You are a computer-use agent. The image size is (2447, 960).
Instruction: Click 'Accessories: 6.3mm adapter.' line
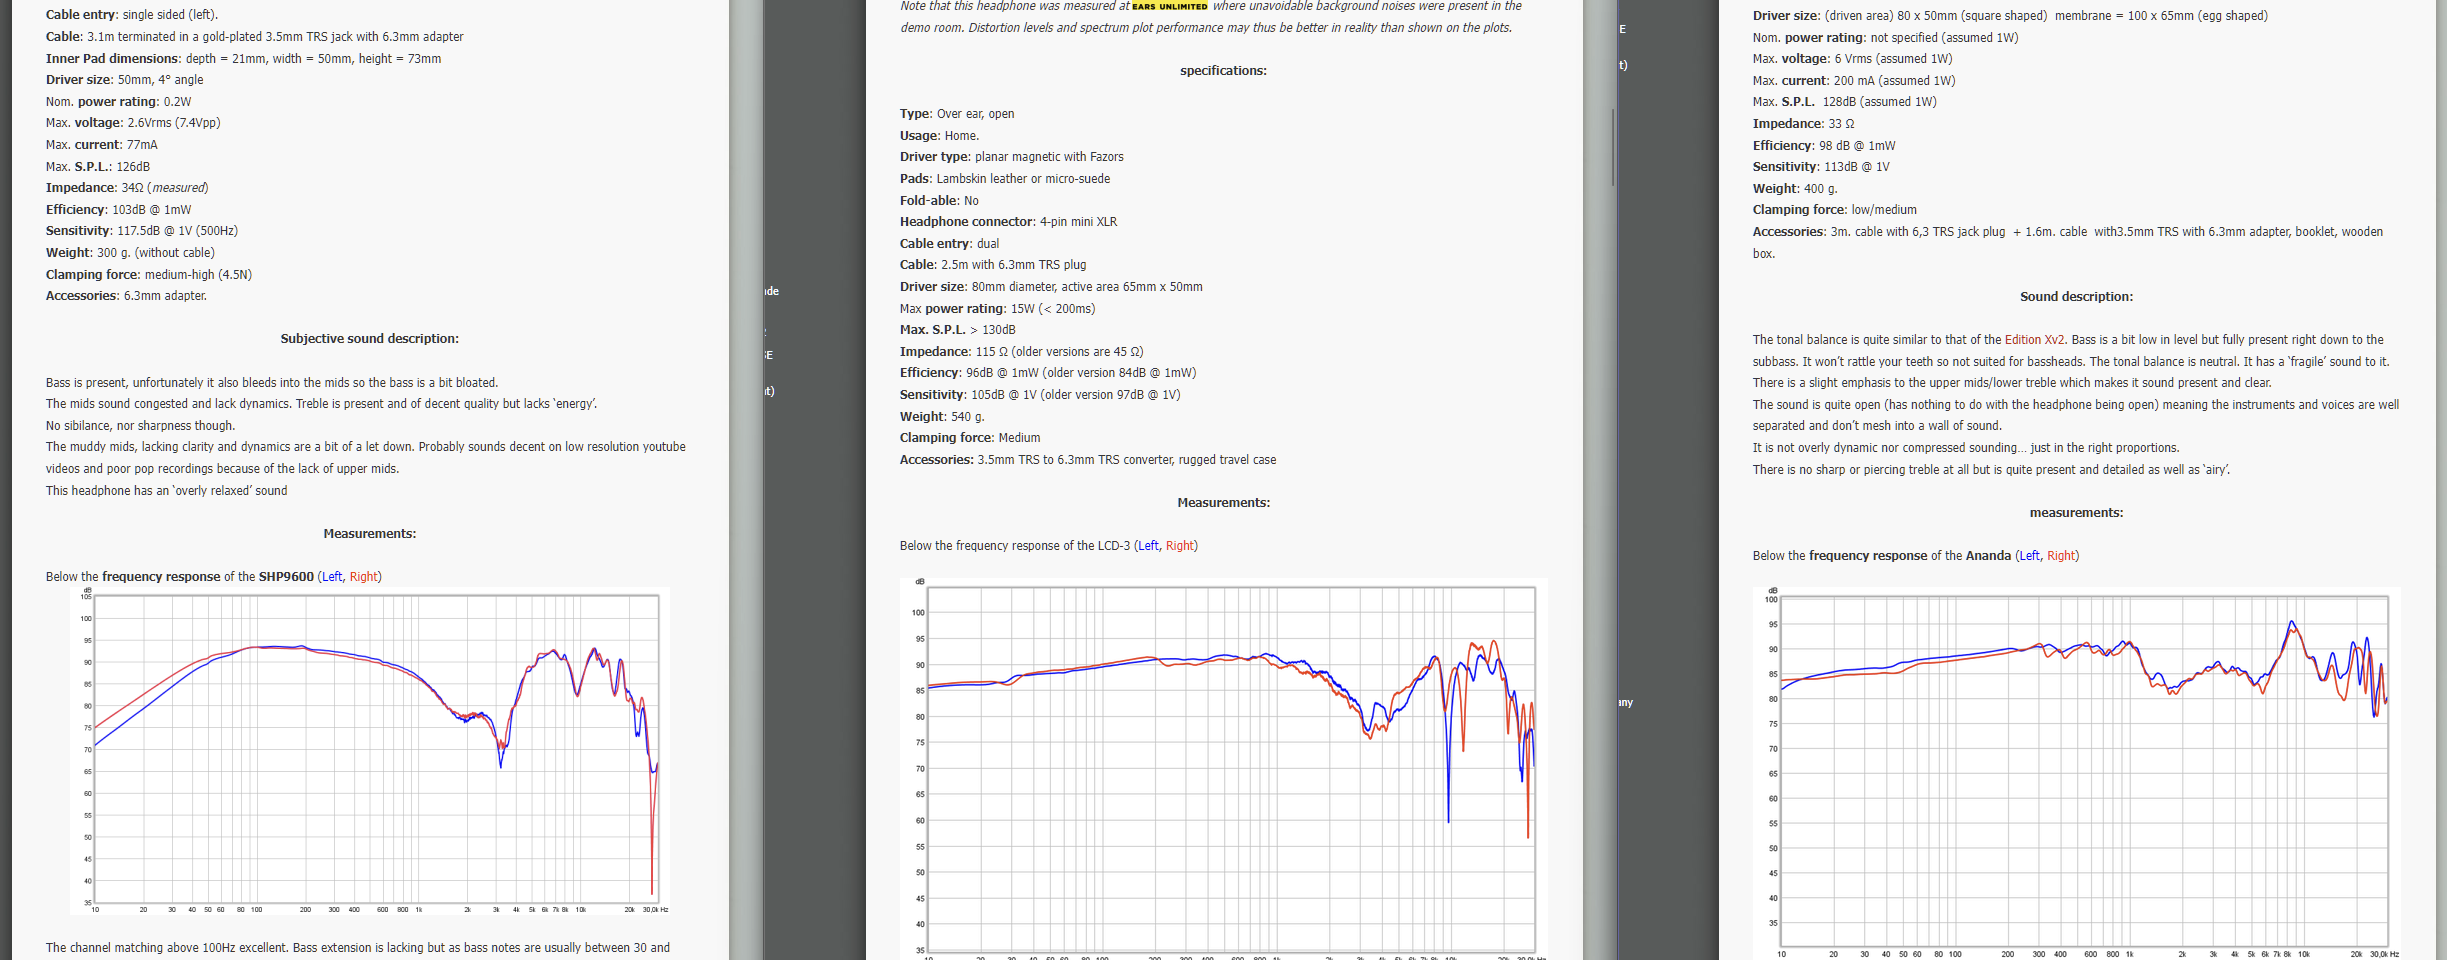point(126,296)
